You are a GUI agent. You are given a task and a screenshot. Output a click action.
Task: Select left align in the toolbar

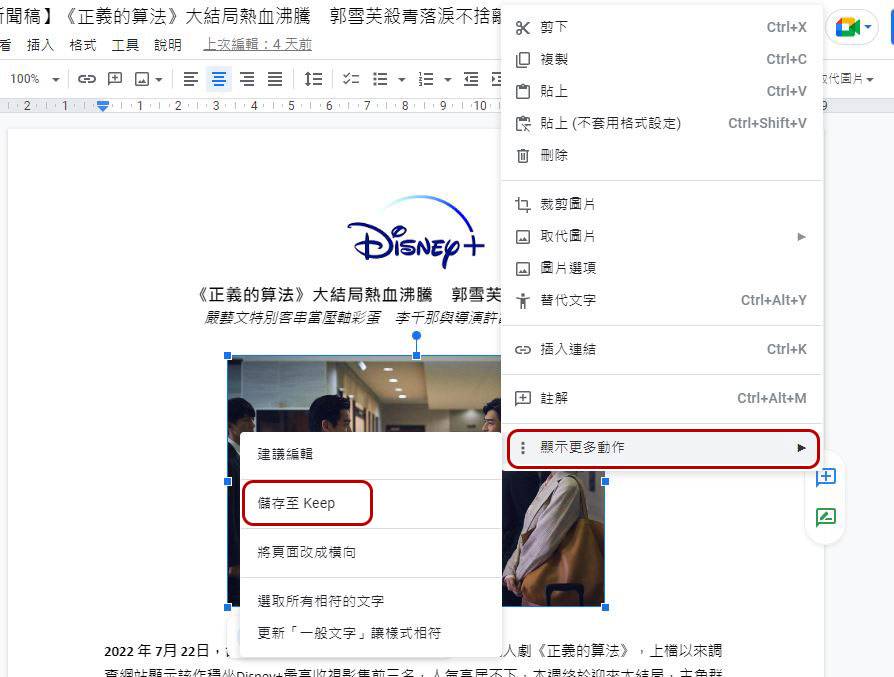click(191, 79)
